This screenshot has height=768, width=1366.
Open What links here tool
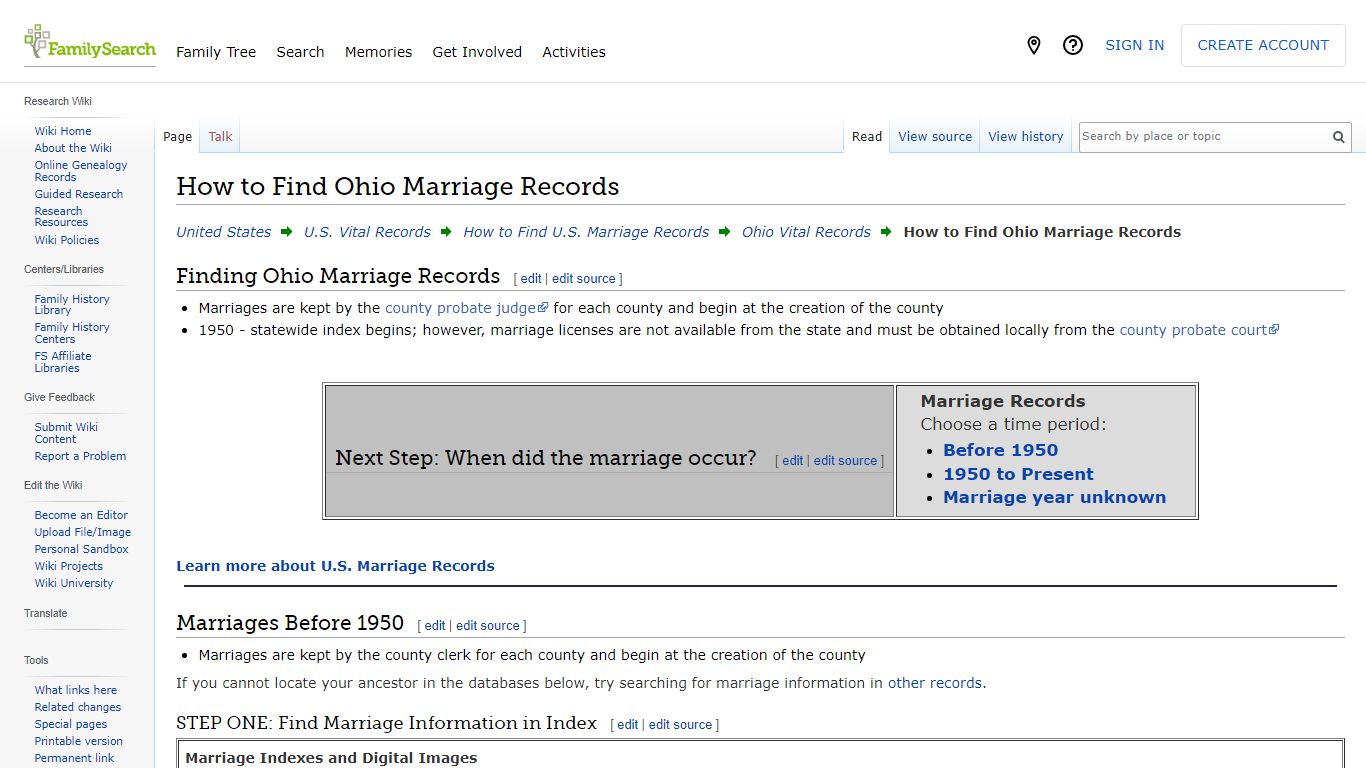click(76, 690)
